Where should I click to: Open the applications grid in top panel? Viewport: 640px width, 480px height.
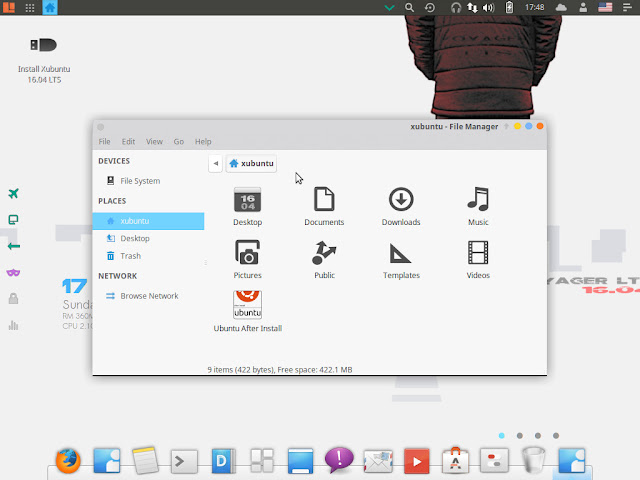click(30, 8)
